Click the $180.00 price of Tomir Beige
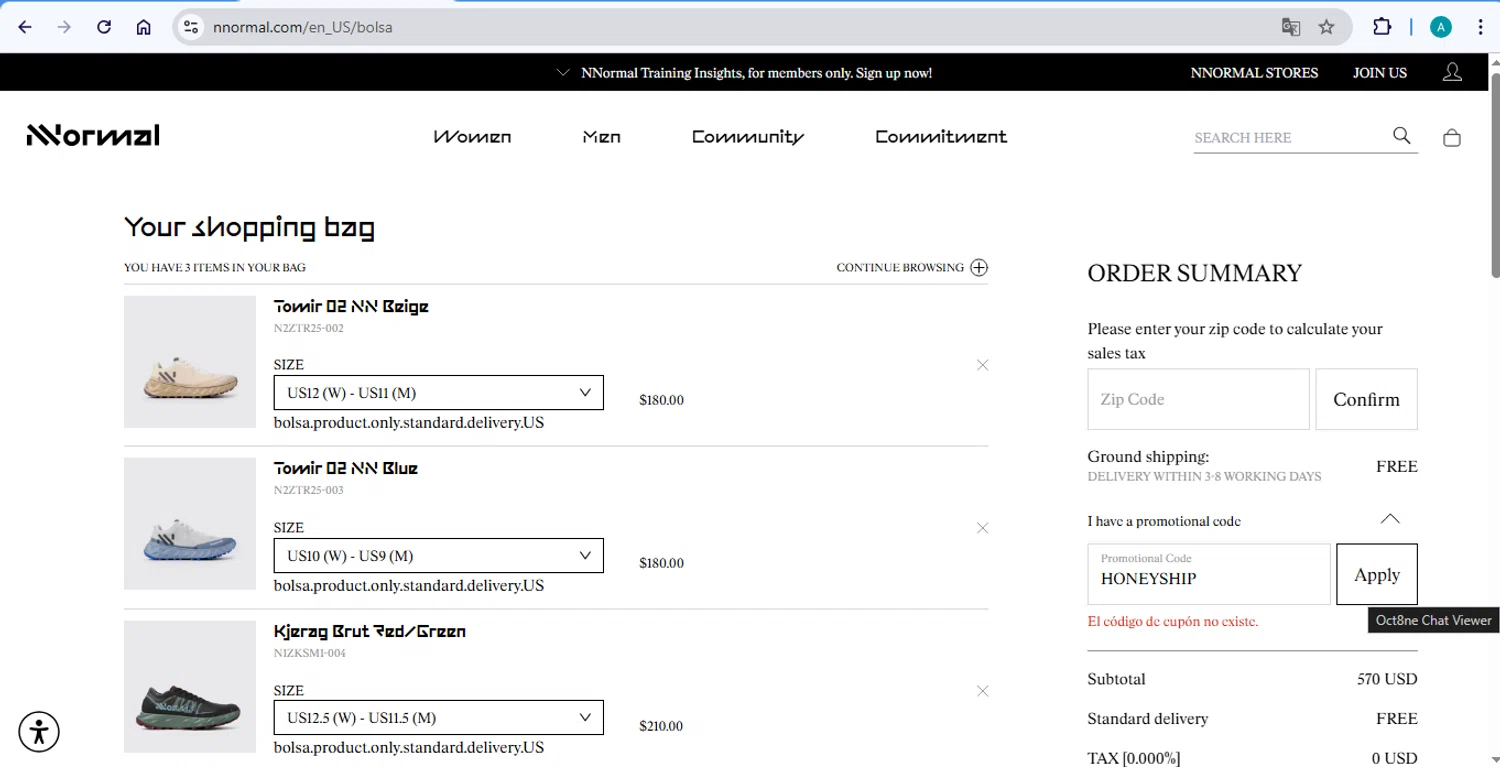Image resolution: width=1500 pixels, height=768 pixels. click(662, 400)
